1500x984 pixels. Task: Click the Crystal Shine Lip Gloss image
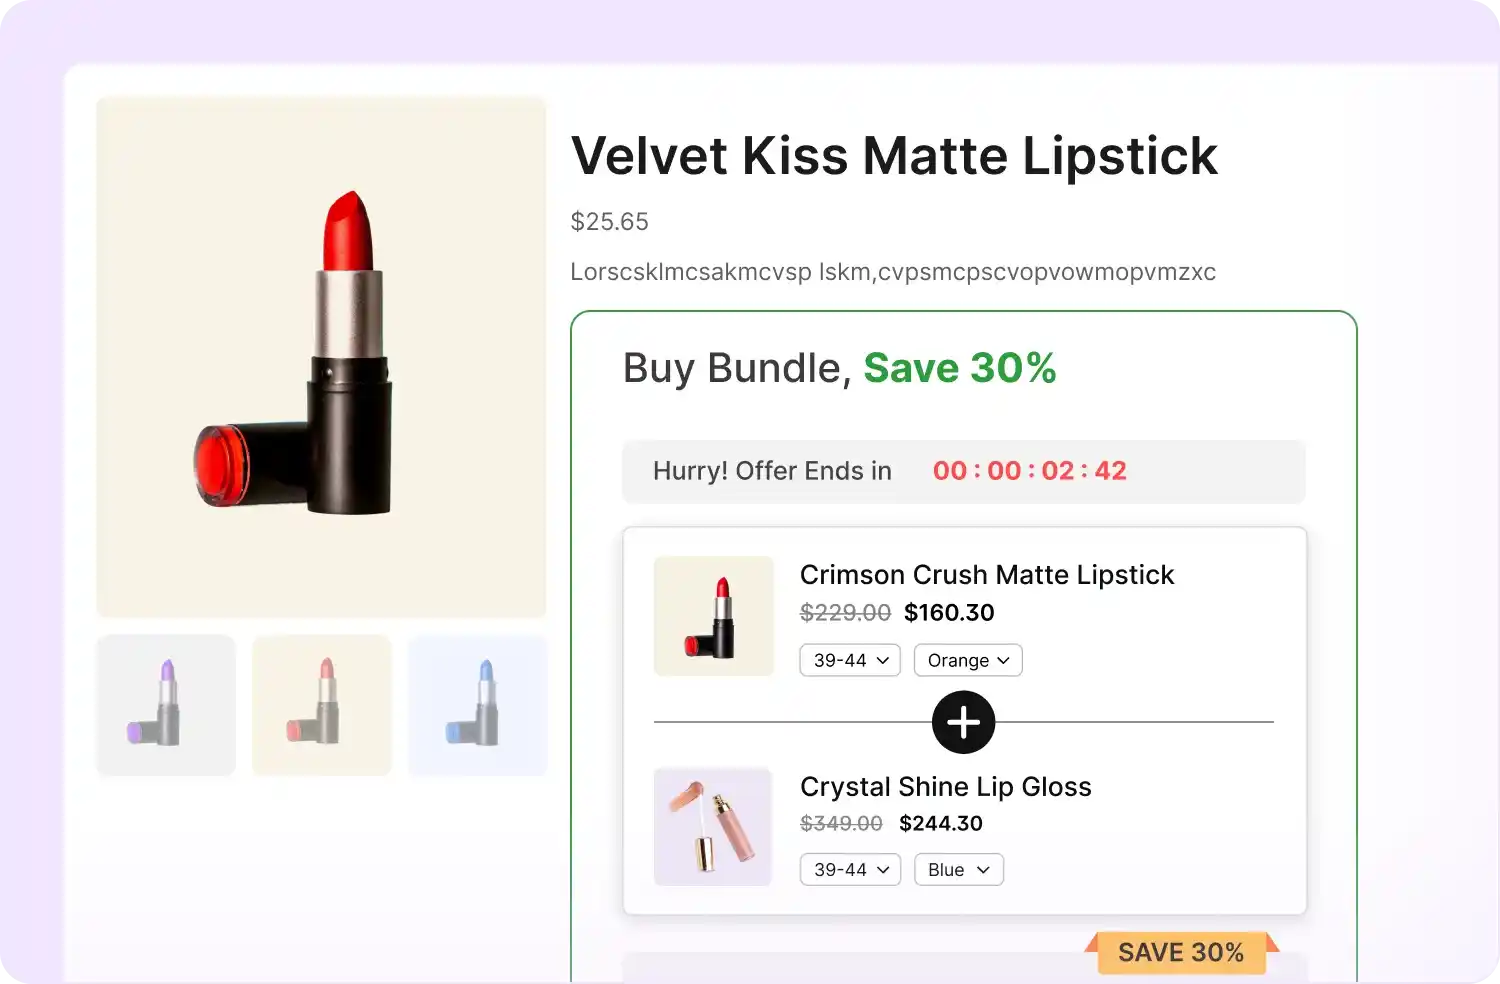pos(713,827)
